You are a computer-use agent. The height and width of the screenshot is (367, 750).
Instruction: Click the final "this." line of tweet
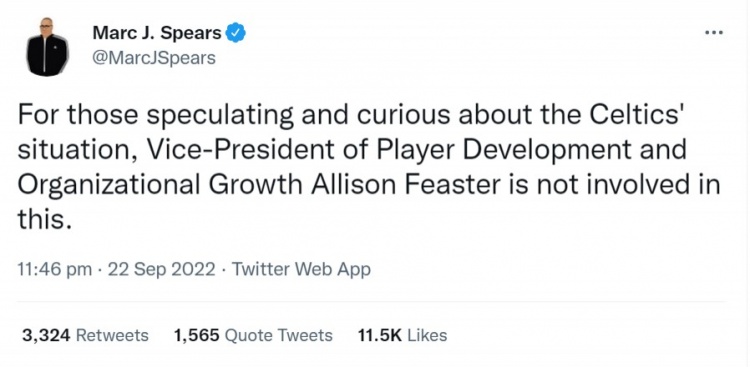pos(44,220)
